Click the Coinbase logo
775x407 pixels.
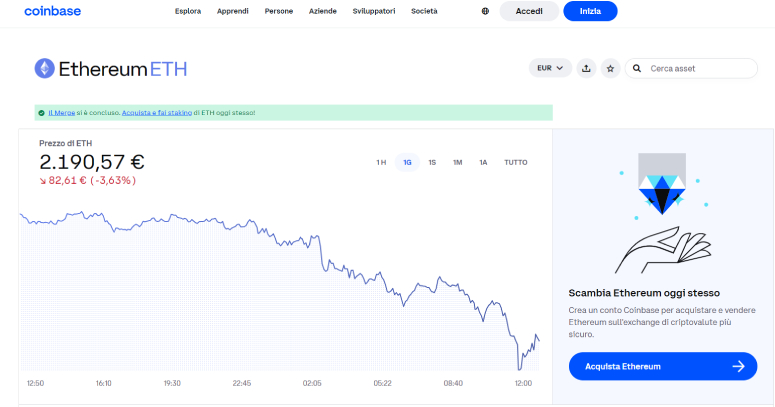[52, 11]
